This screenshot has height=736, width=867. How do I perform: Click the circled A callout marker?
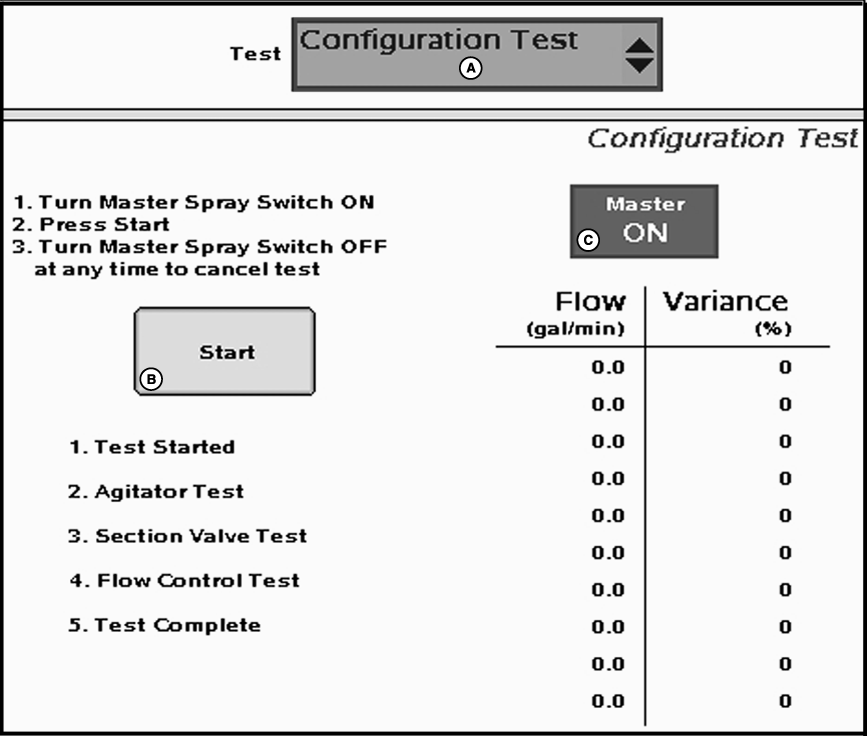click(470, 68)
